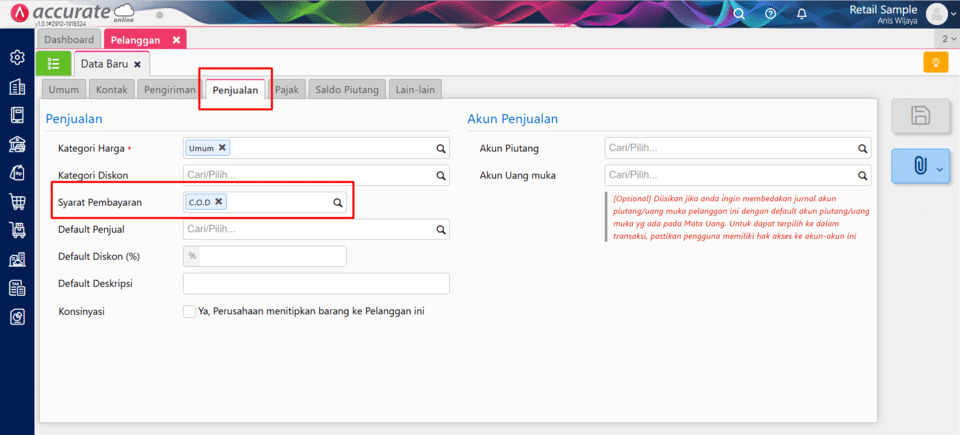
Task: Click the user avatar picture
Action: pyautogui.click(x=936, y=13)
